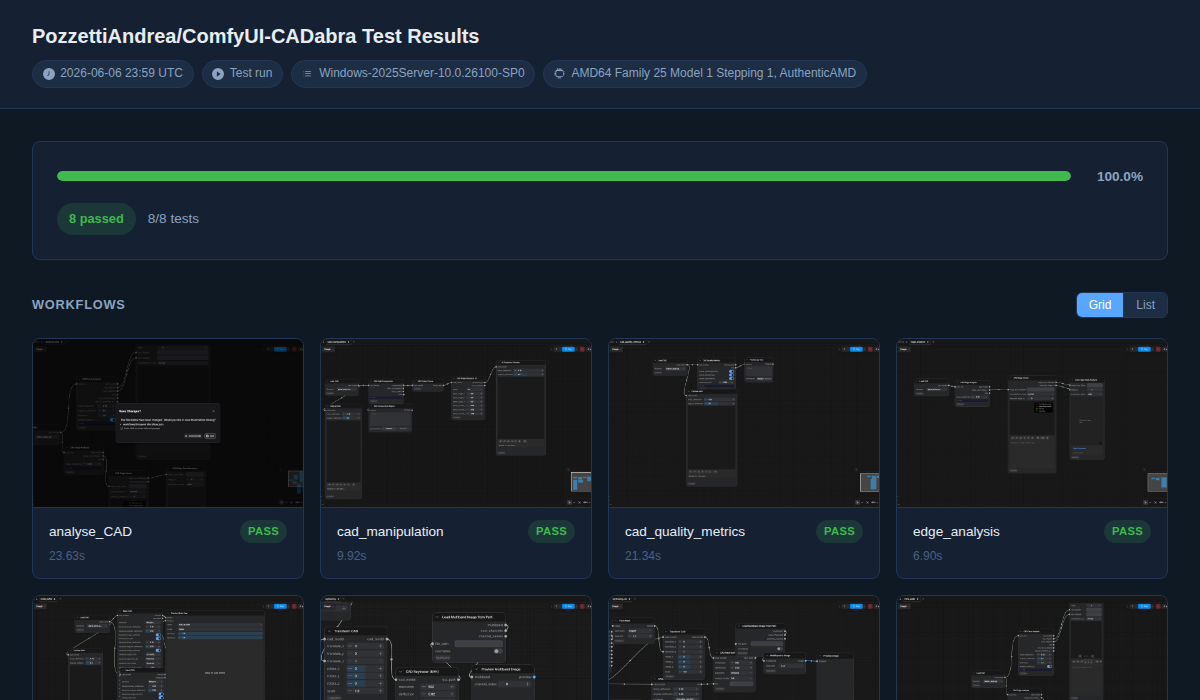Click the PASS badge on cad_quality_metrics
Screen dimensions: 1200x700
point(839,532)
